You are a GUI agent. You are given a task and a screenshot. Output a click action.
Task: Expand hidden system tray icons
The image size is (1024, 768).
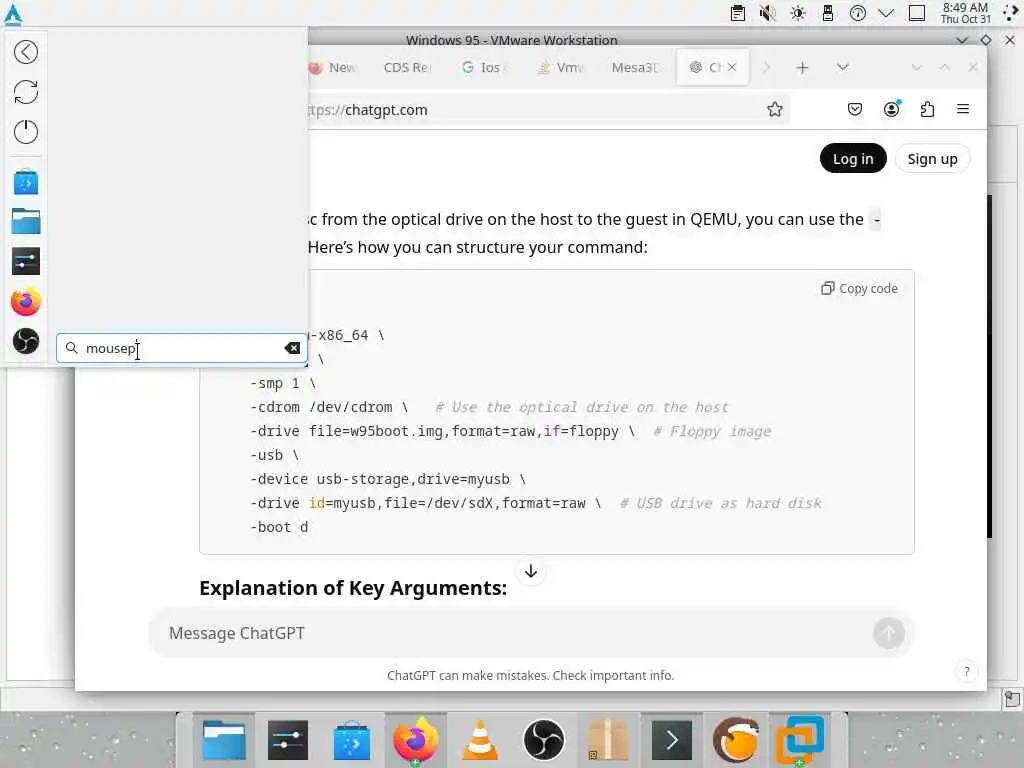(886, 13)
